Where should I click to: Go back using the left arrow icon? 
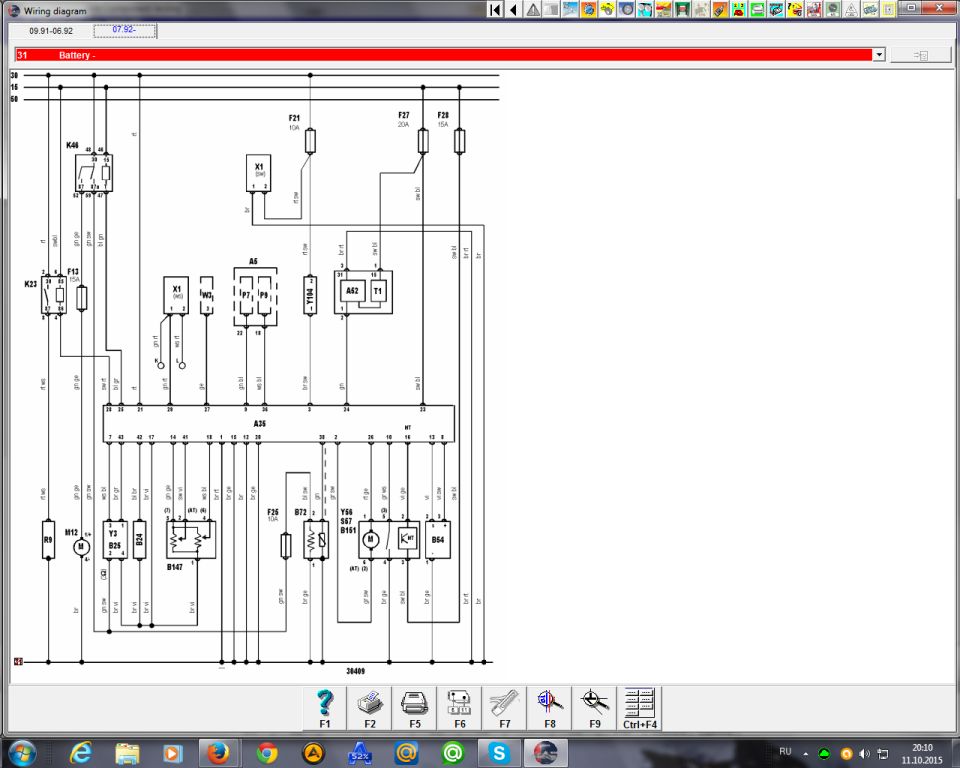click(x=514, y=9)
